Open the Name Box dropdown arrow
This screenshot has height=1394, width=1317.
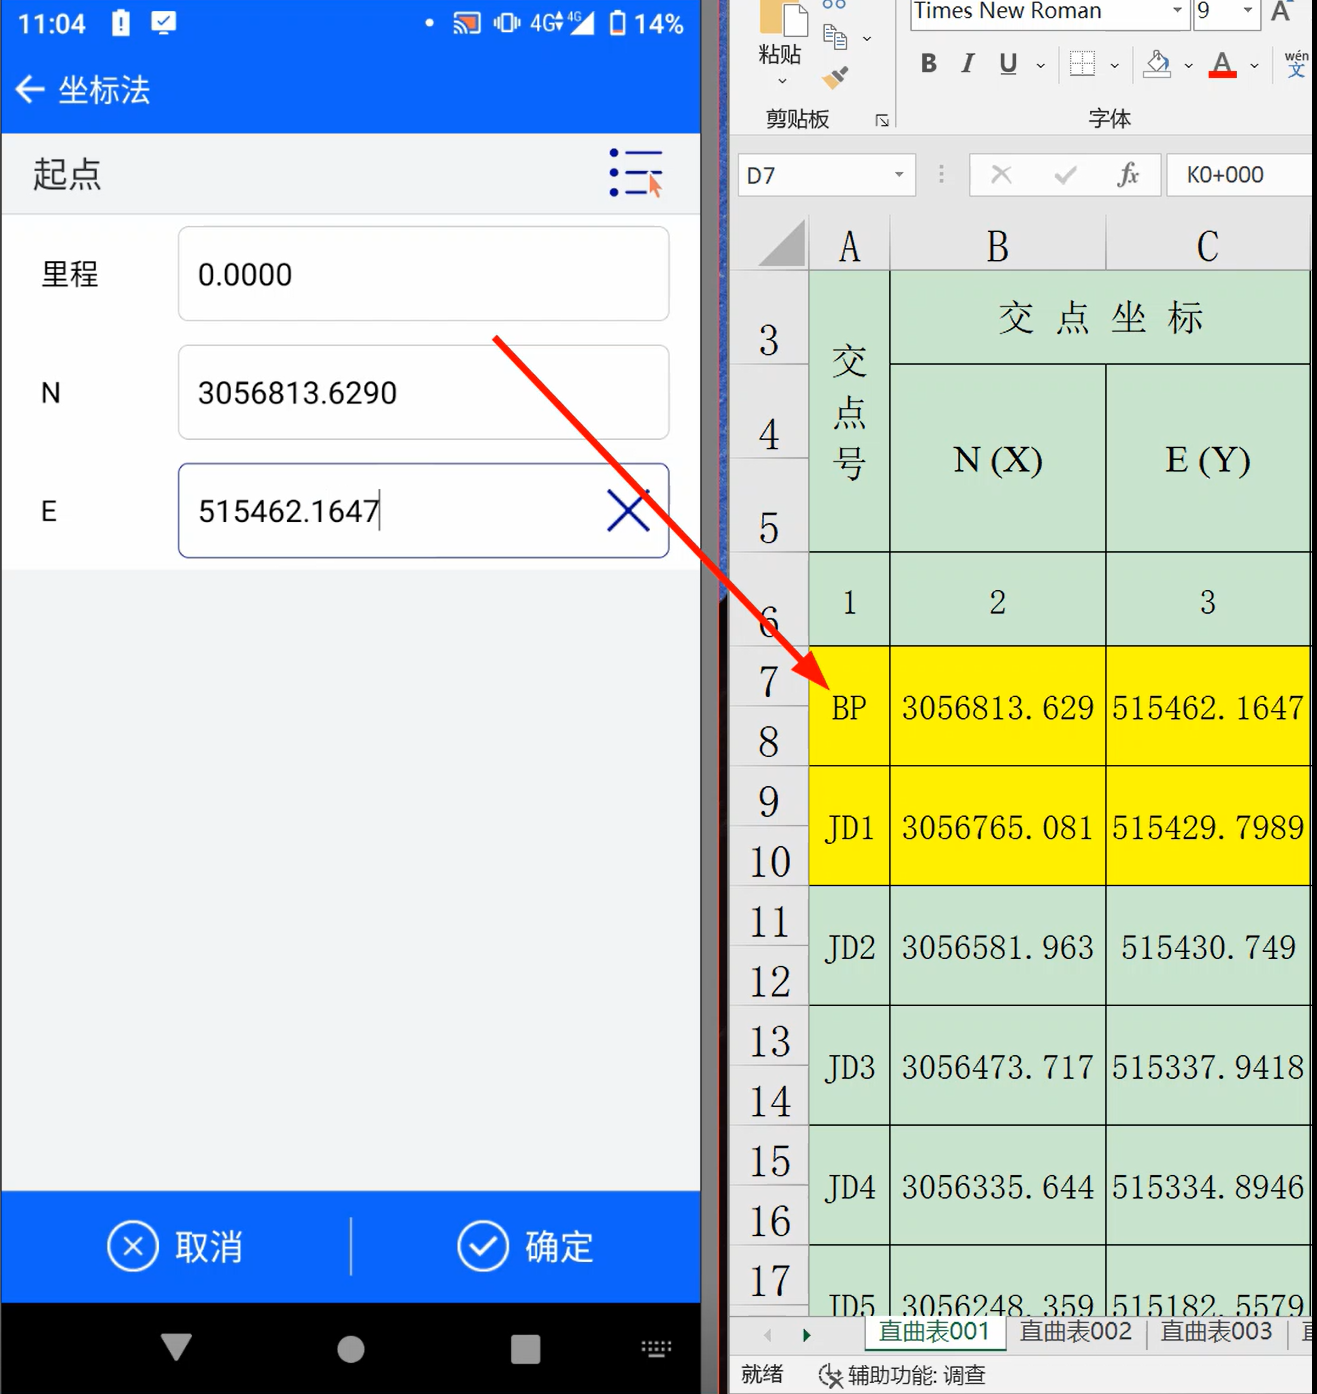coord(899,175)
